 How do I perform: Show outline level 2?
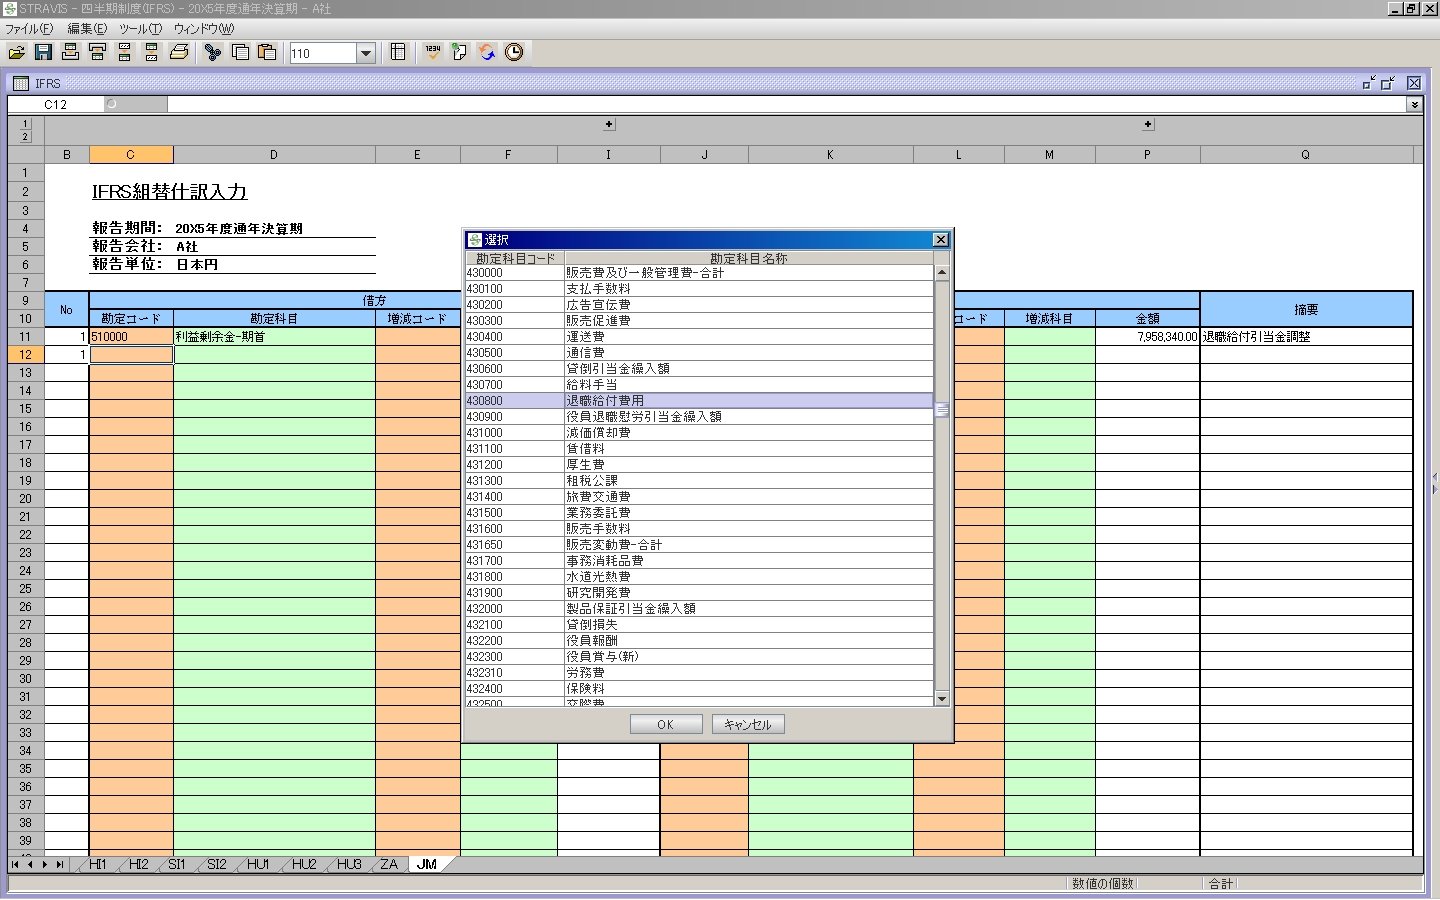click(x=25, y=137)
